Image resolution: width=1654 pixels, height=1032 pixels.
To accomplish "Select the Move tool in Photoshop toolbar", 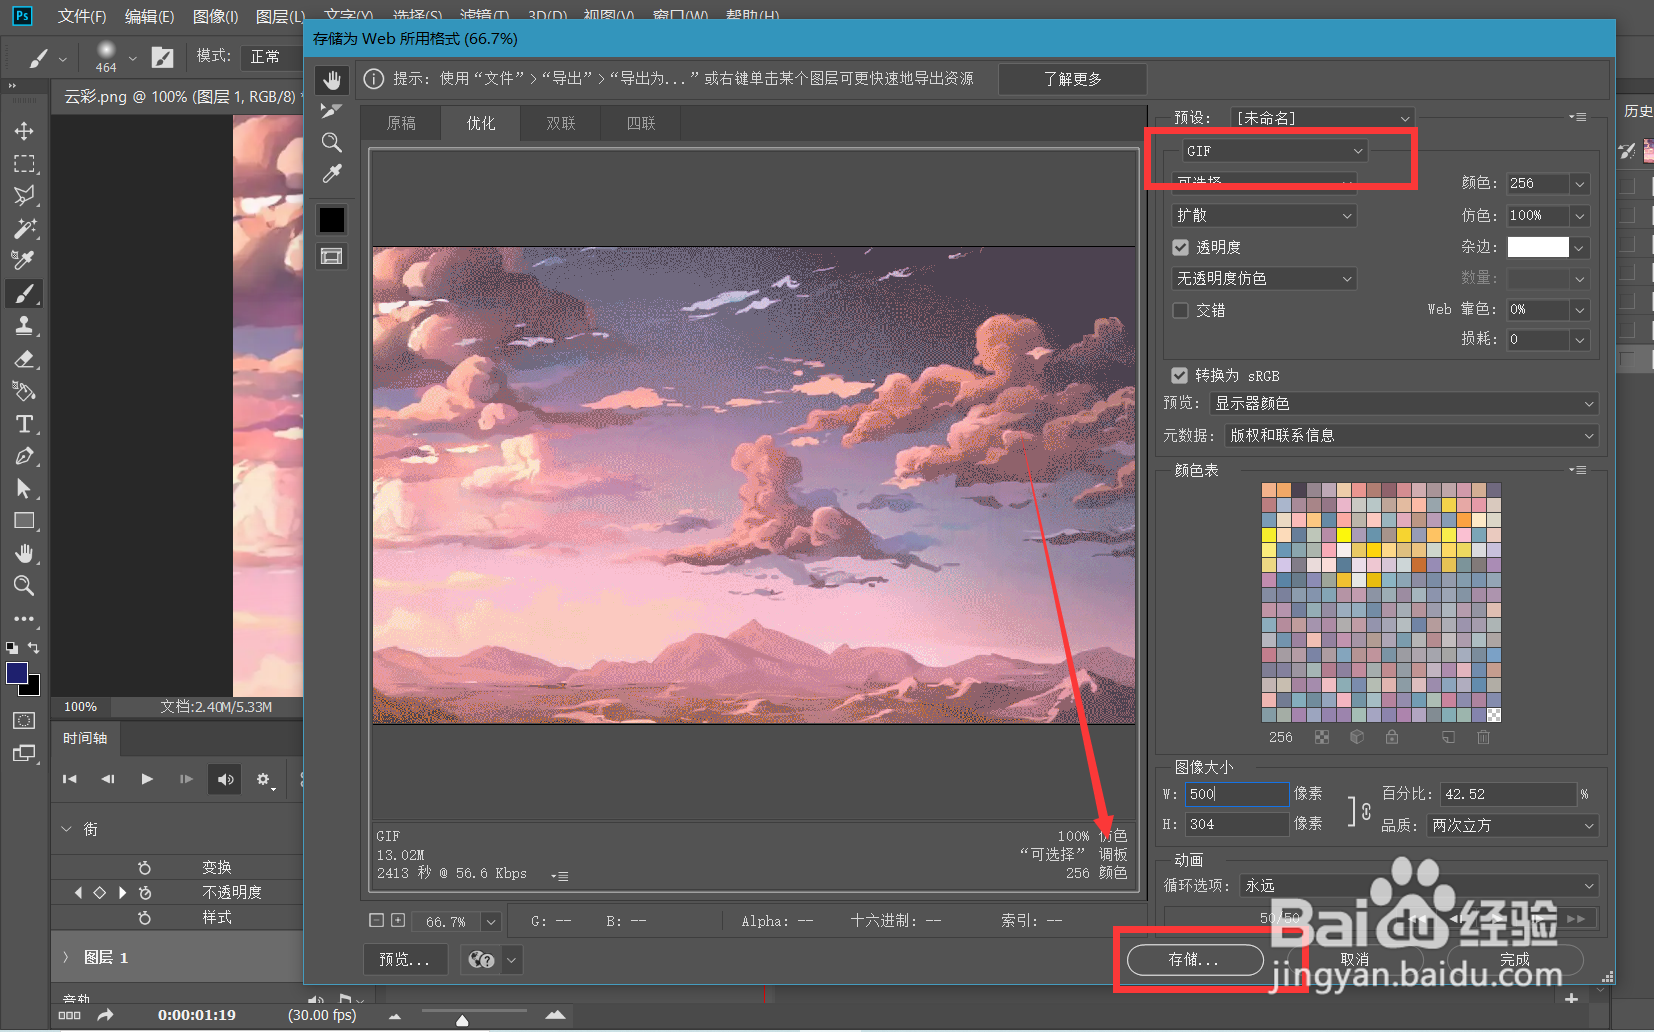I will 24,131.
